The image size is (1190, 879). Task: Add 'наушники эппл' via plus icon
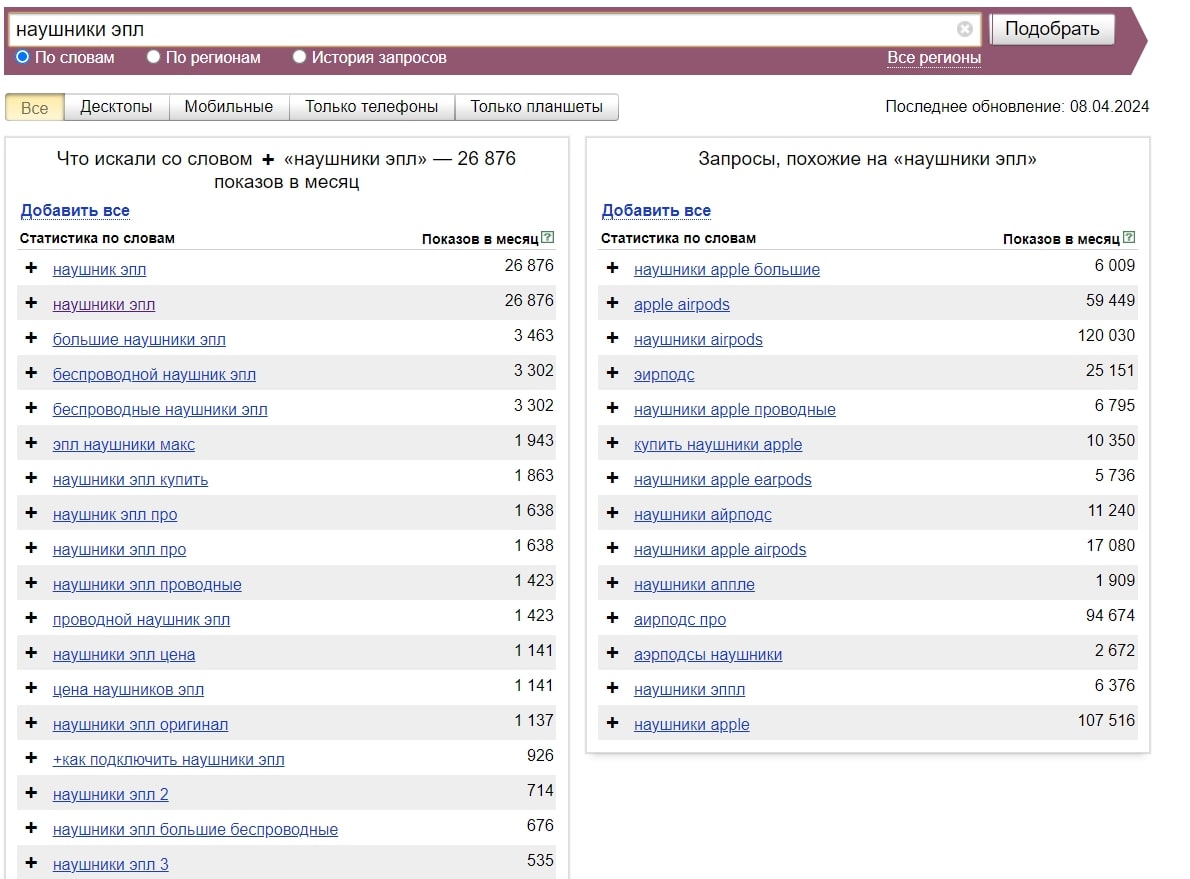click(612, 688)
